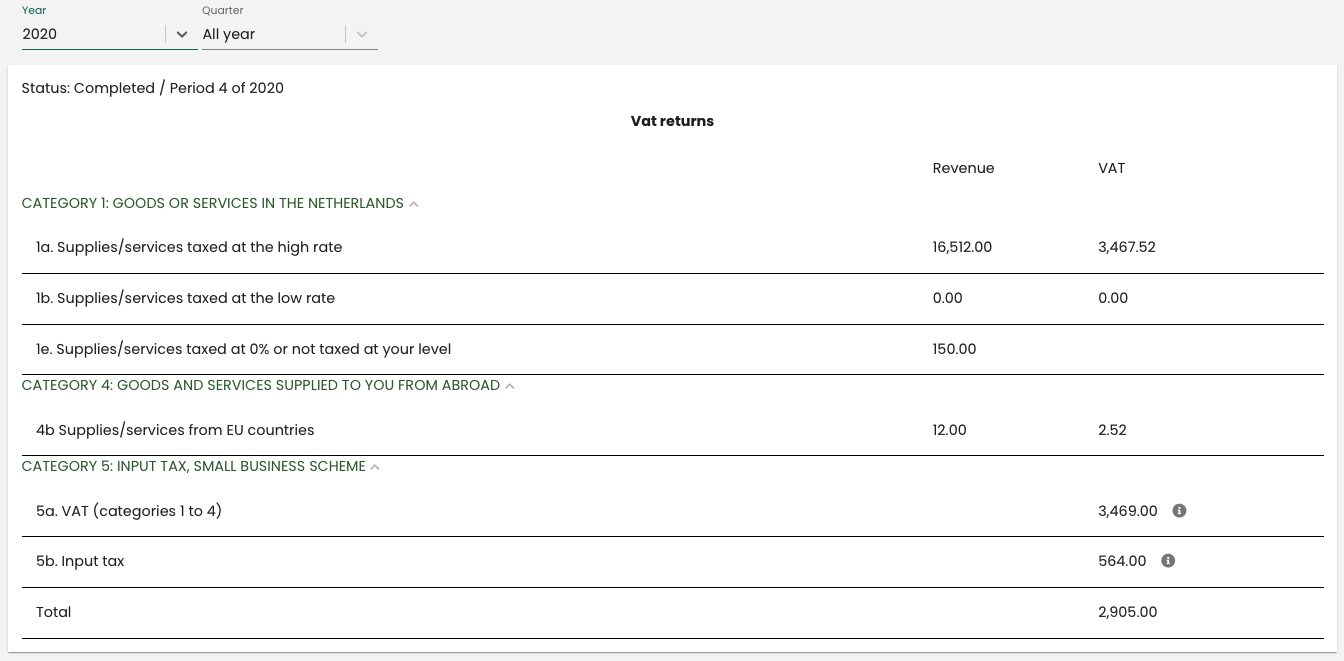
Task: Click the Quarter field showing All year
Action: (272, 34)
